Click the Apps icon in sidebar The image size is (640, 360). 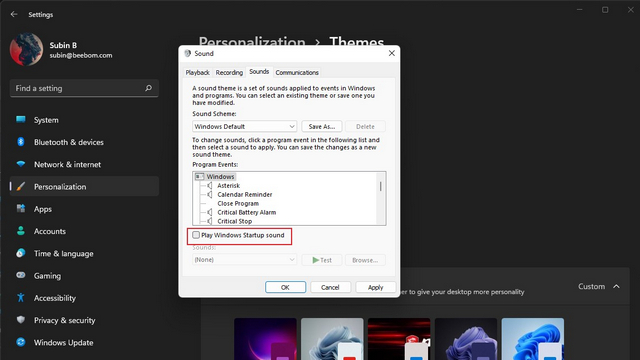21,209
